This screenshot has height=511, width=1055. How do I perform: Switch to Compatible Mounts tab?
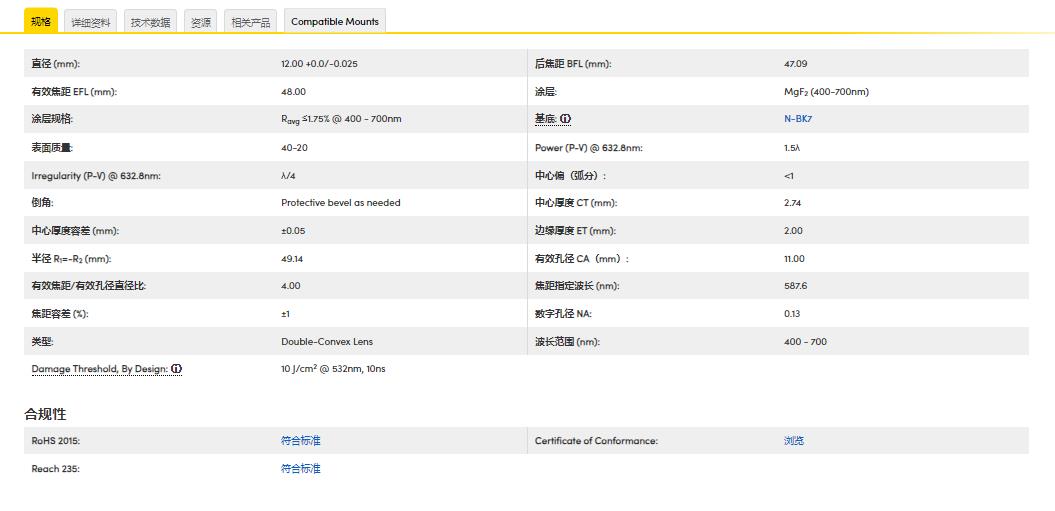335,22
